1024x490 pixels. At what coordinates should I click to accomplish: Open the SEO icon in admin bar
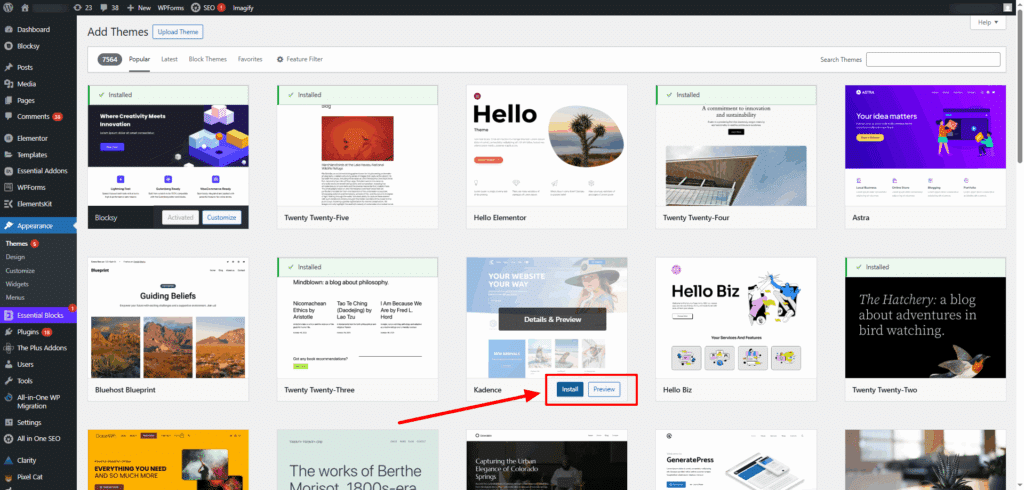pos(195,8)
